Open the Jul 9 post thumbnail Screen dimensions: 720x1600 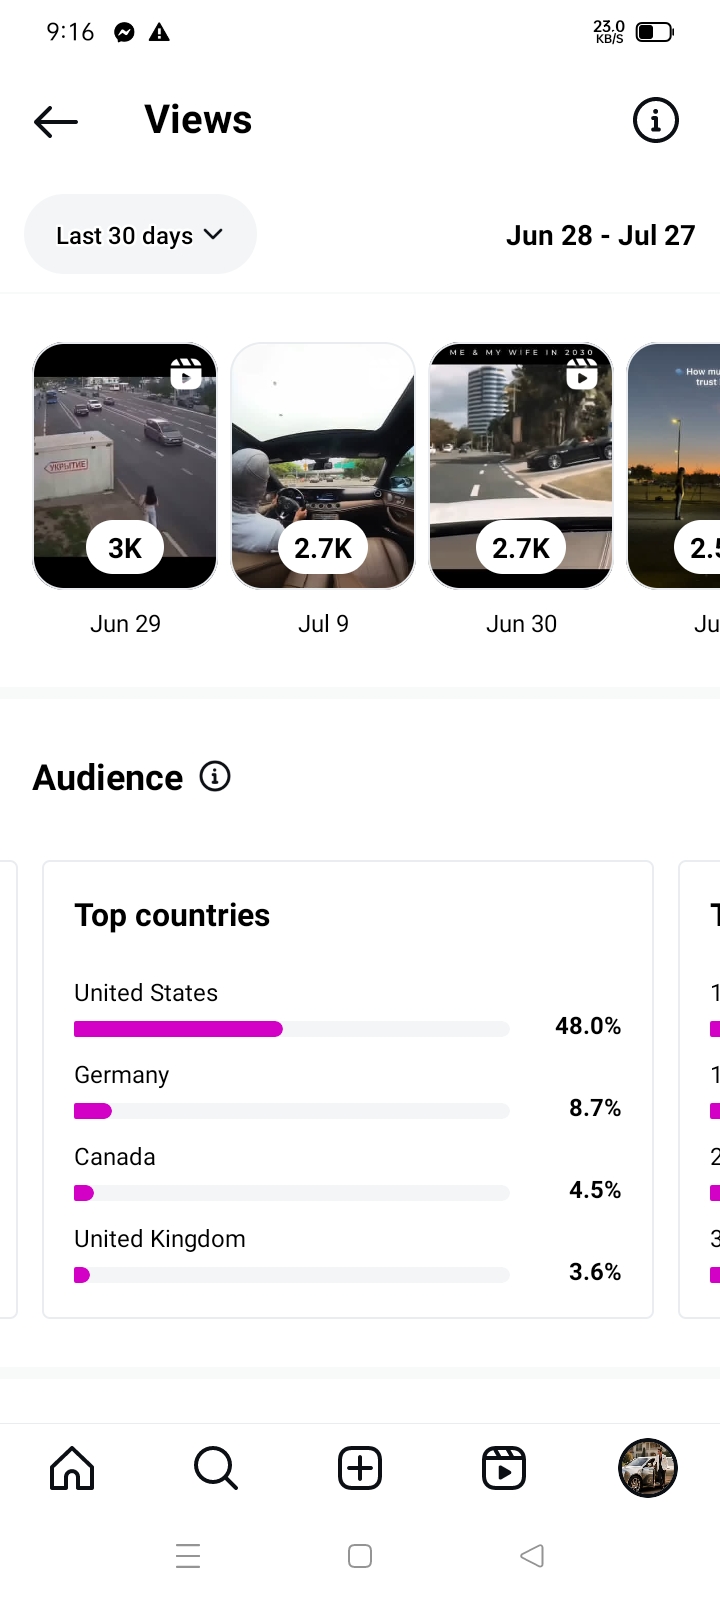point(323,466)
